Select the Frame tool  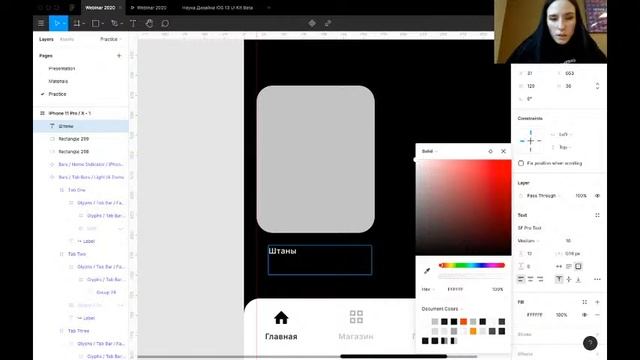[76, 23]
